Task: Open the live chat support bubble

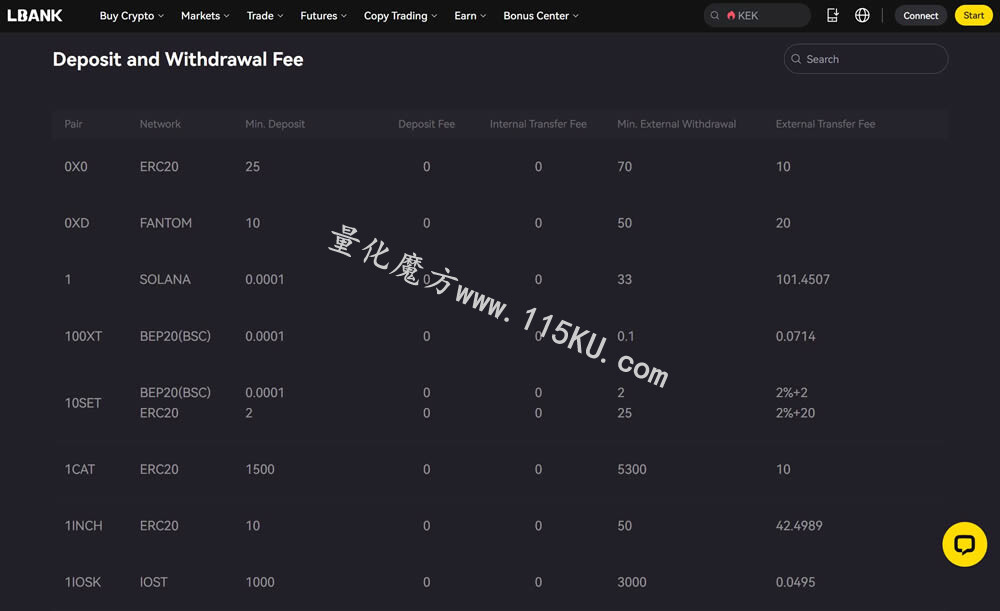Action: click(964, 544)
